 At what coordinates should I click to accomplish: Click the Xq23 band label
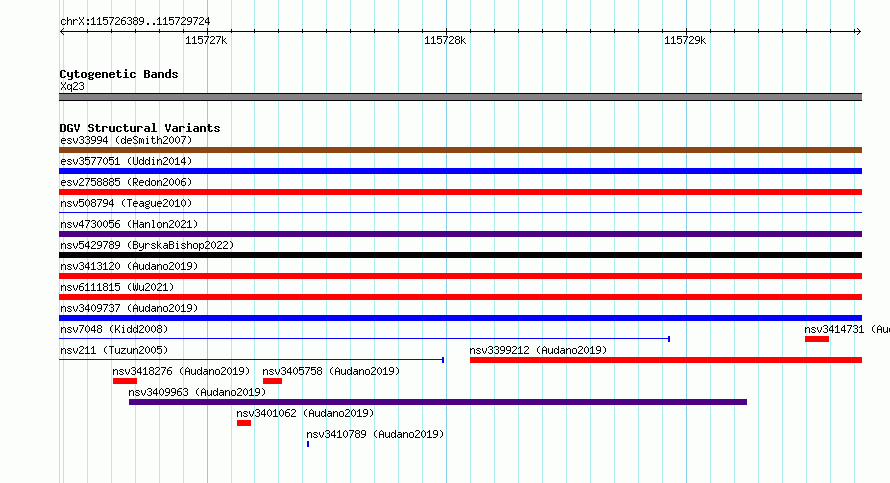[72, 86]
